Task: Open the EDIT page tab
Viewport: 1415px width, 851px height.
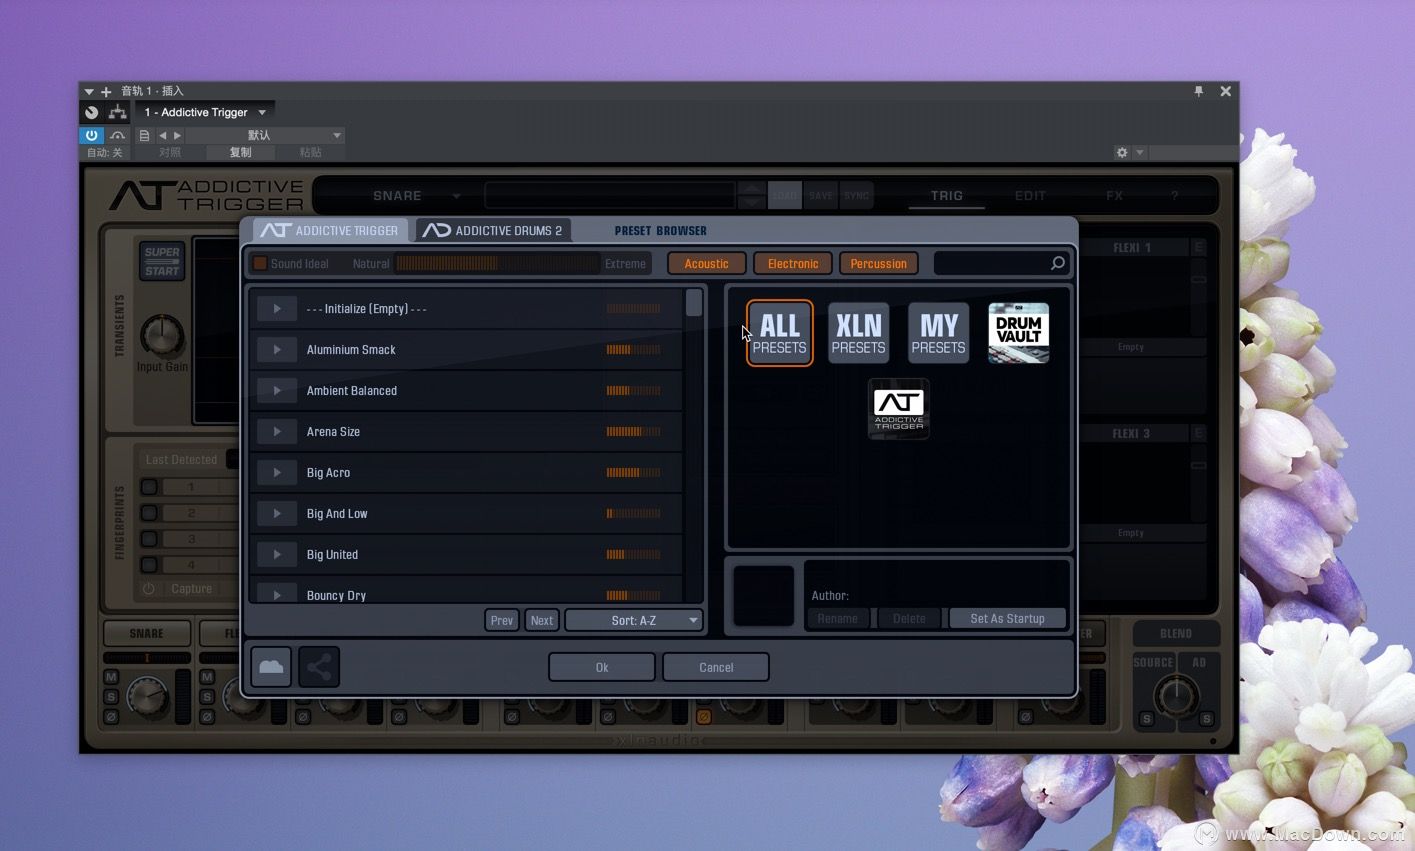Action: point(1030,196)
